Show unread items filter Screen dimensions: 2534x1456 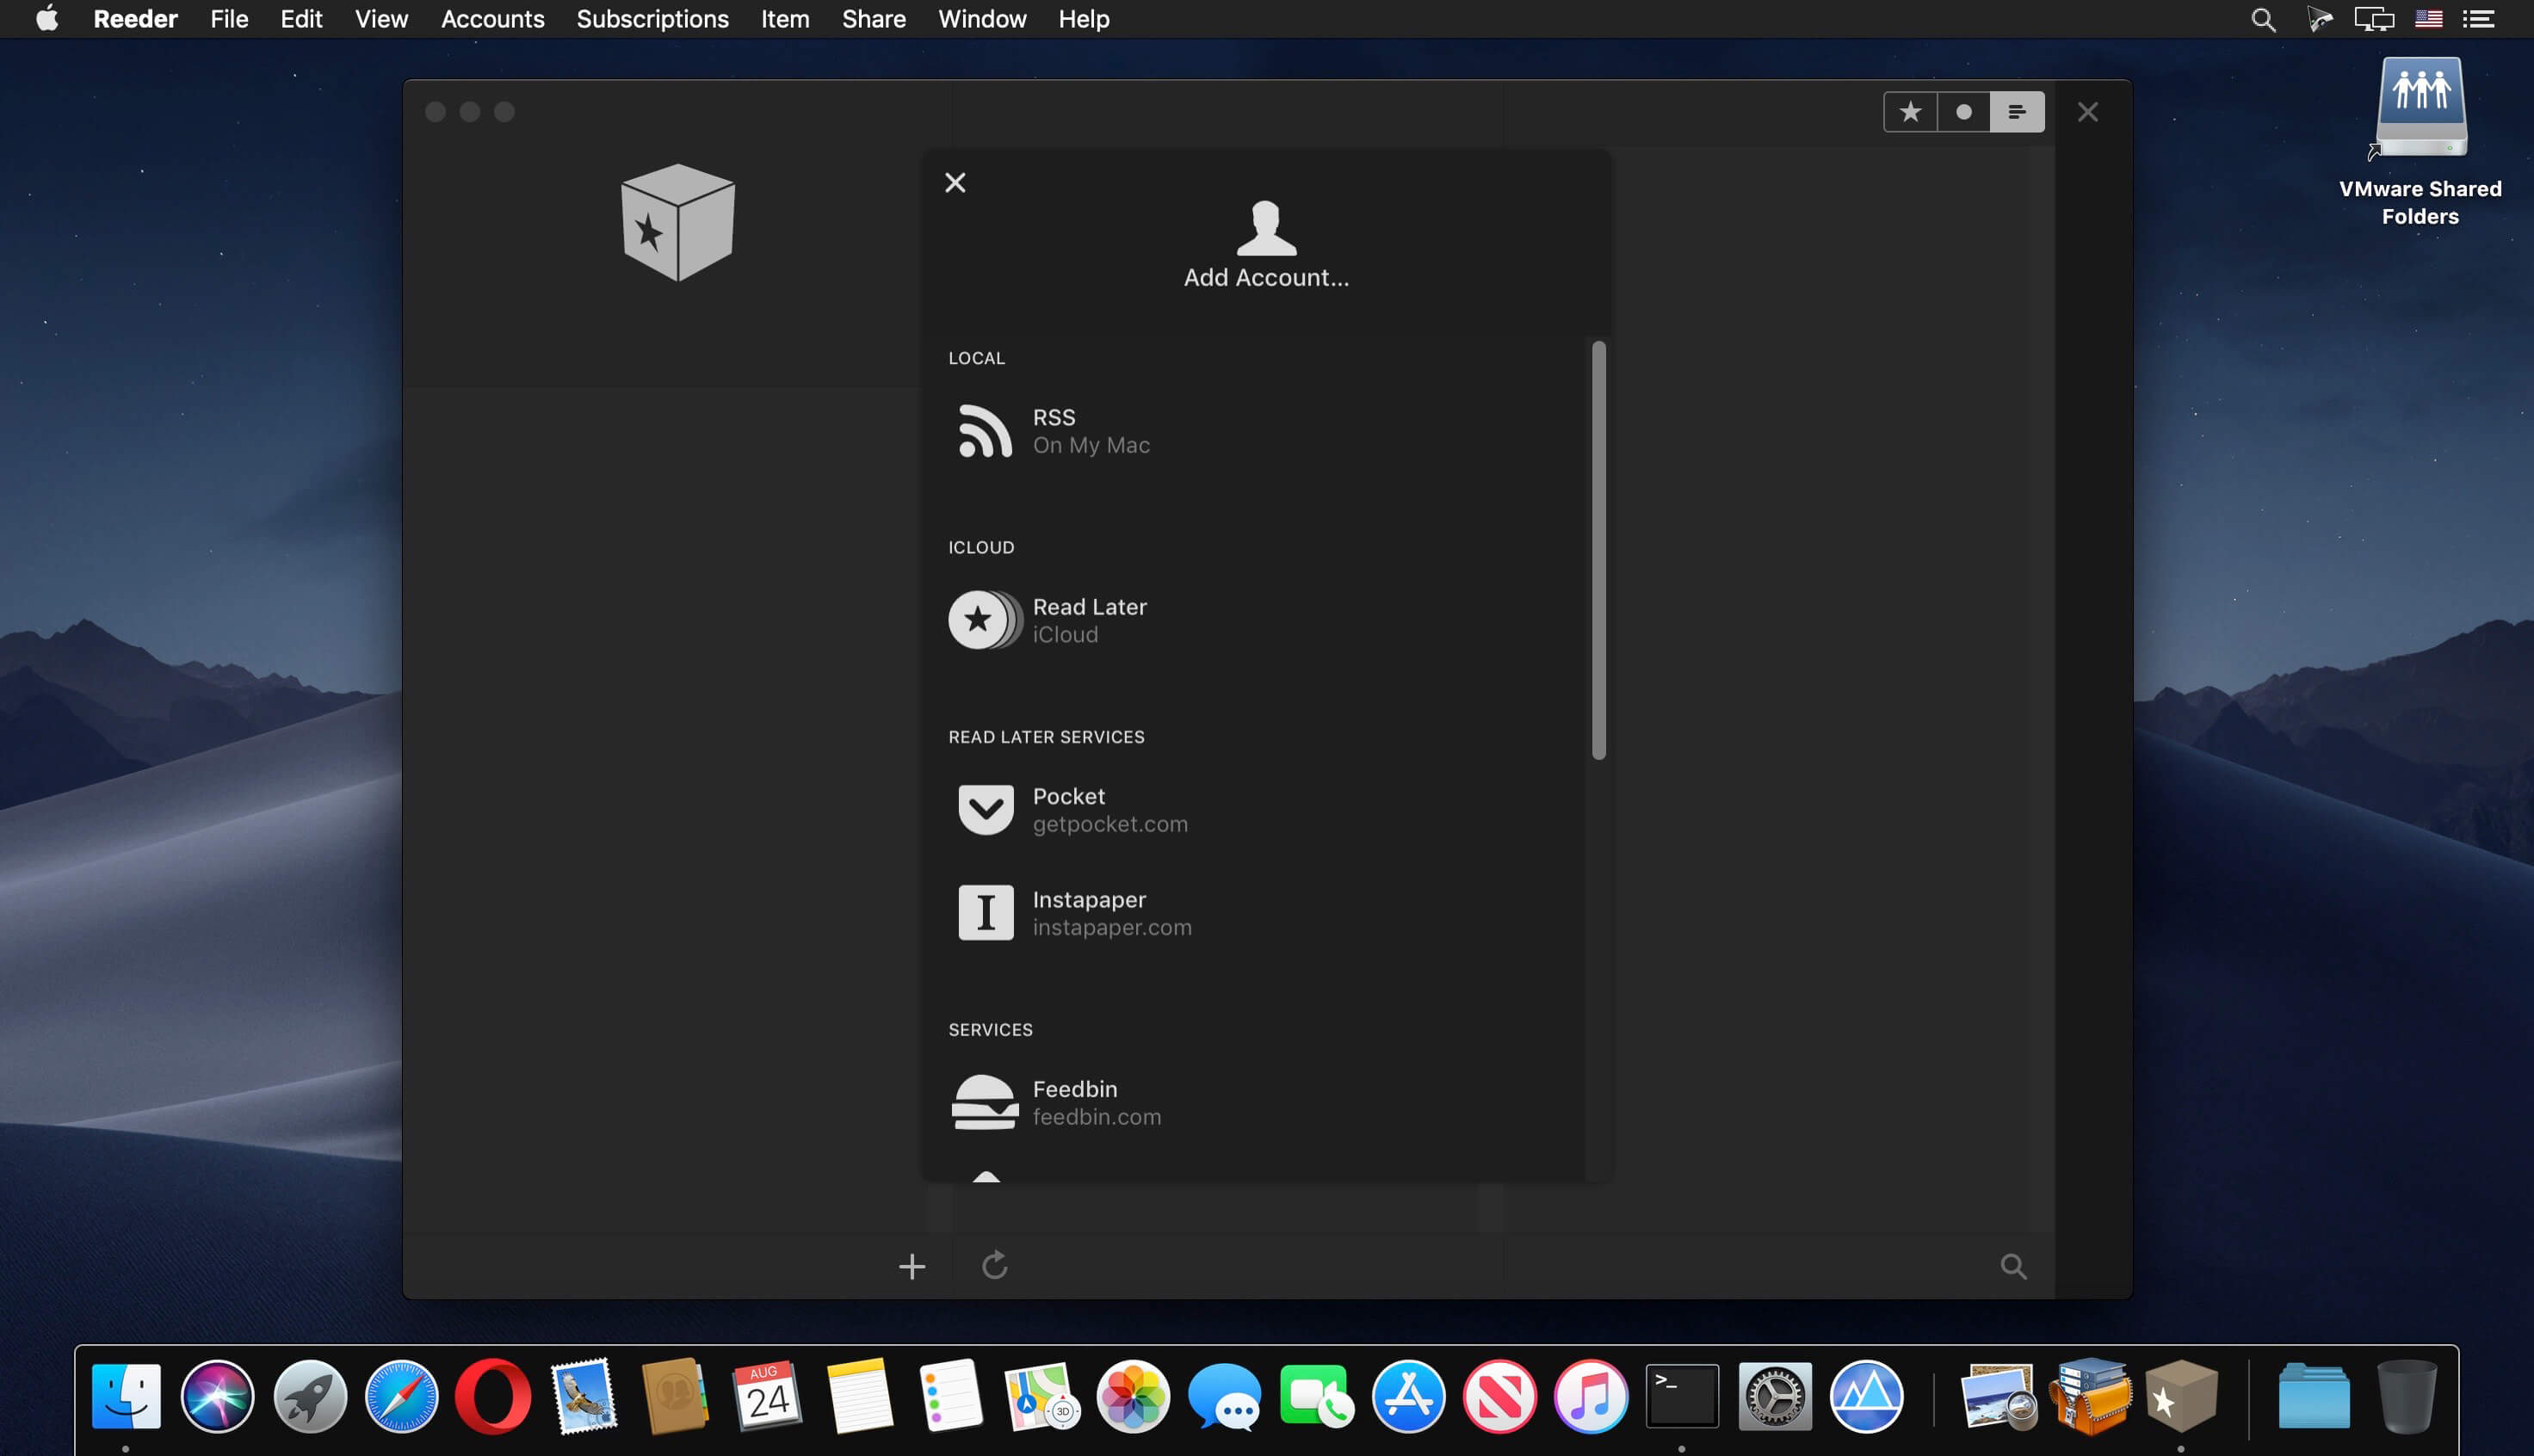pos(1963,112)
